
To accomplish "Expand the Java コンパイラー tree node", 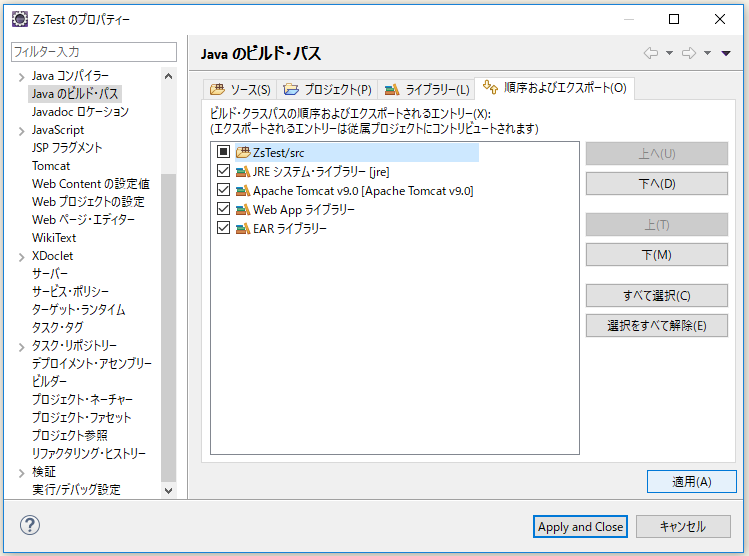I will pos(21,77).
